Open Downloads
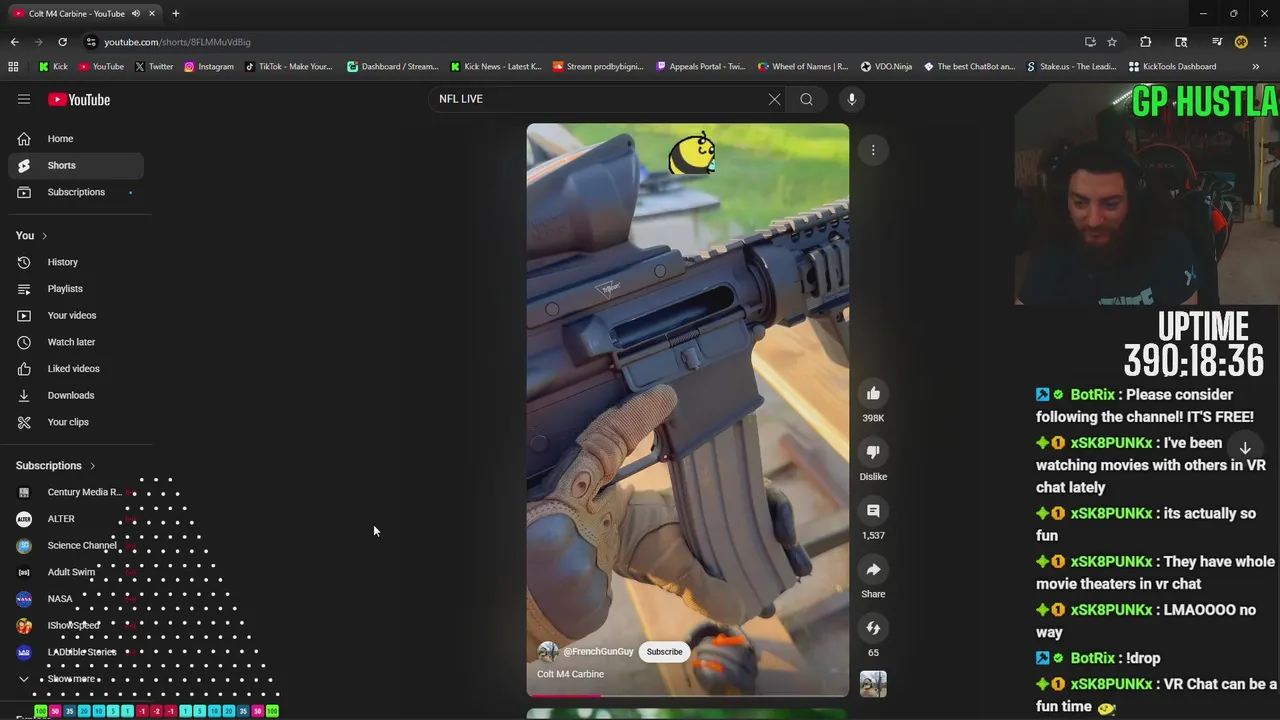This screenshot has height=720, width=1280. pos(76,395)
